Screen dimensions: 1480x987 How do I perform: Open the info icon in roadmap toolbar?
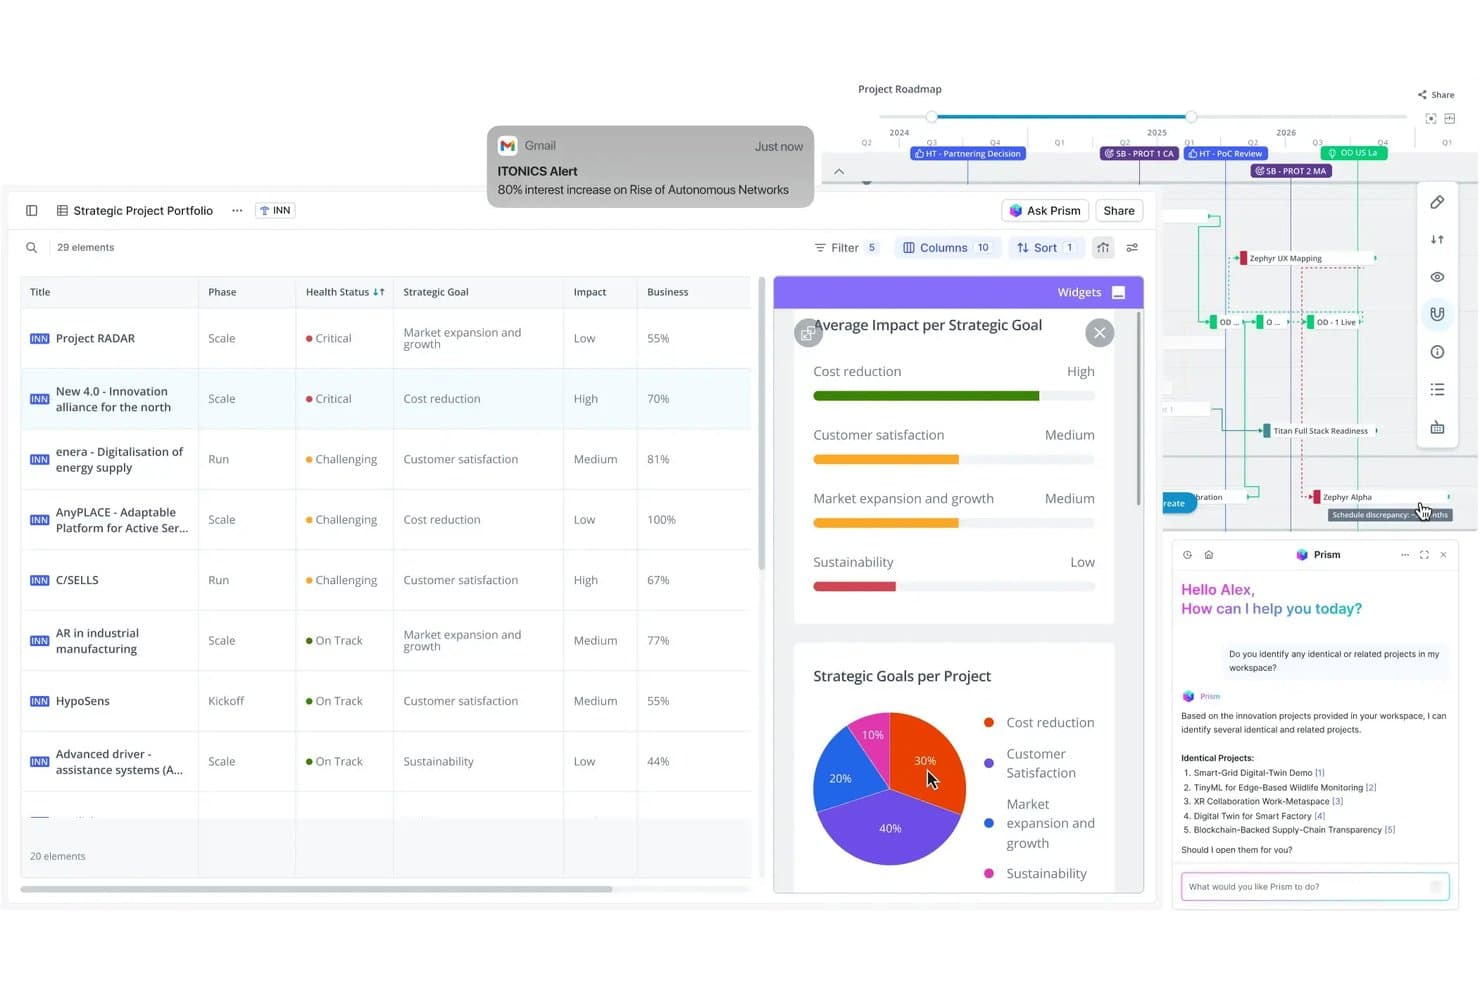(x=1437, y=352)
